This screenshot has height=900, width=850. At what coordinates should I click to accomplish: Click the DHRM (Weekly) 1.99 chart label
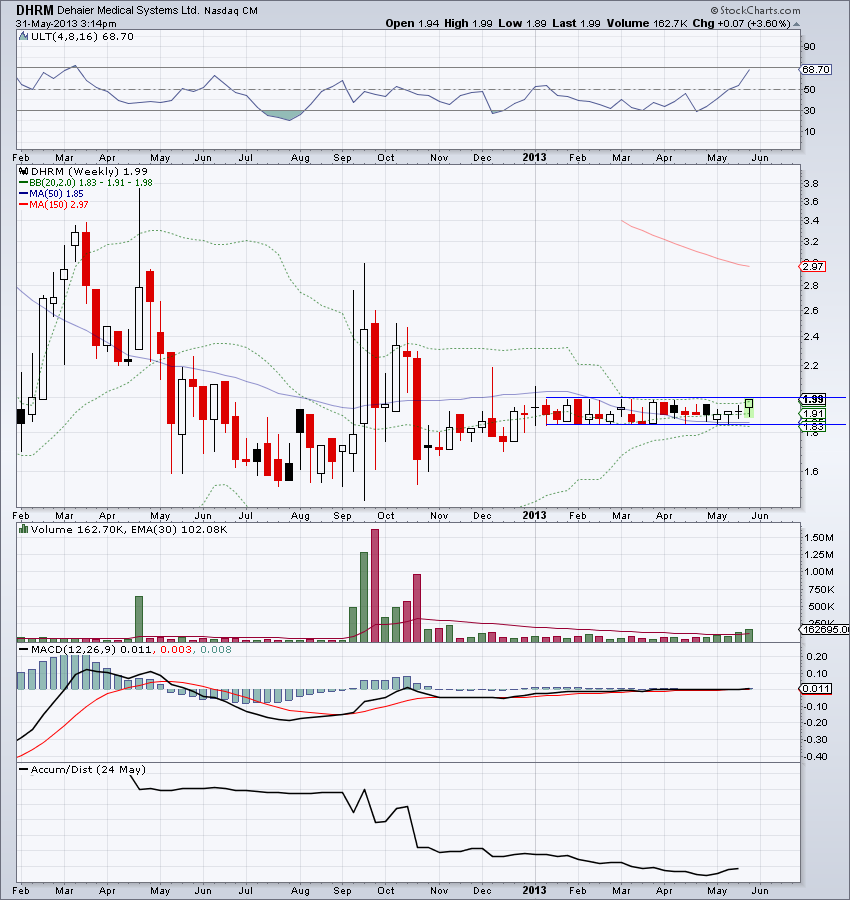[89, 171]
